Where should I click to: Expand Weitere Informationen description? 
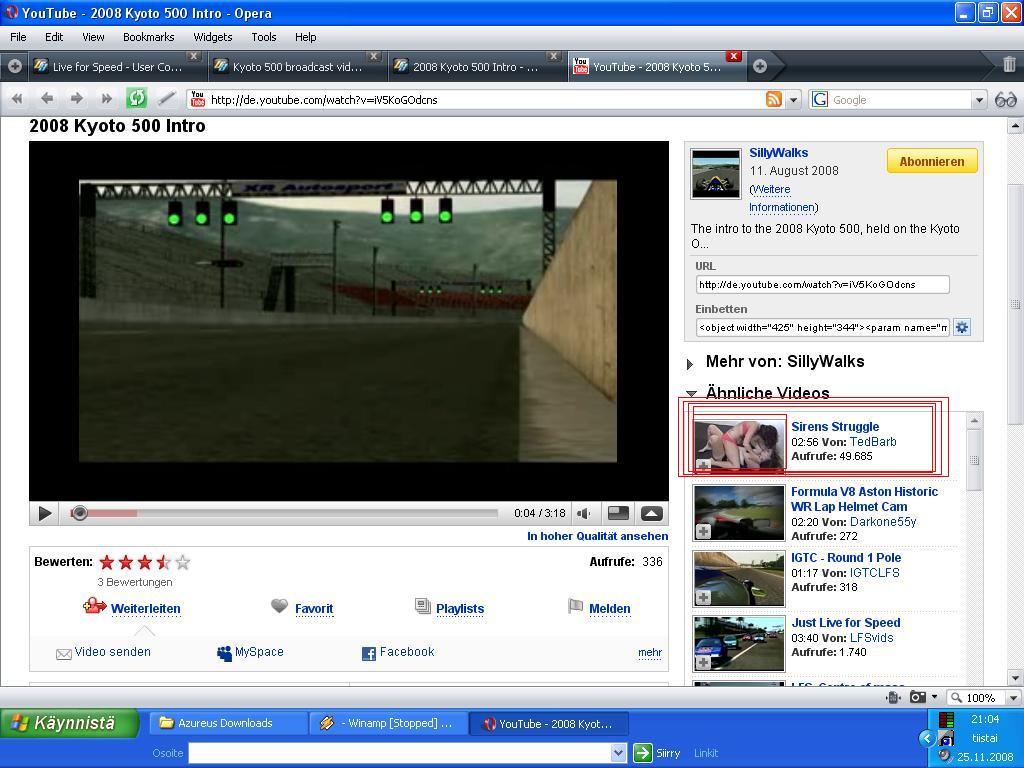pyautogui.click(x=783, y=199)
